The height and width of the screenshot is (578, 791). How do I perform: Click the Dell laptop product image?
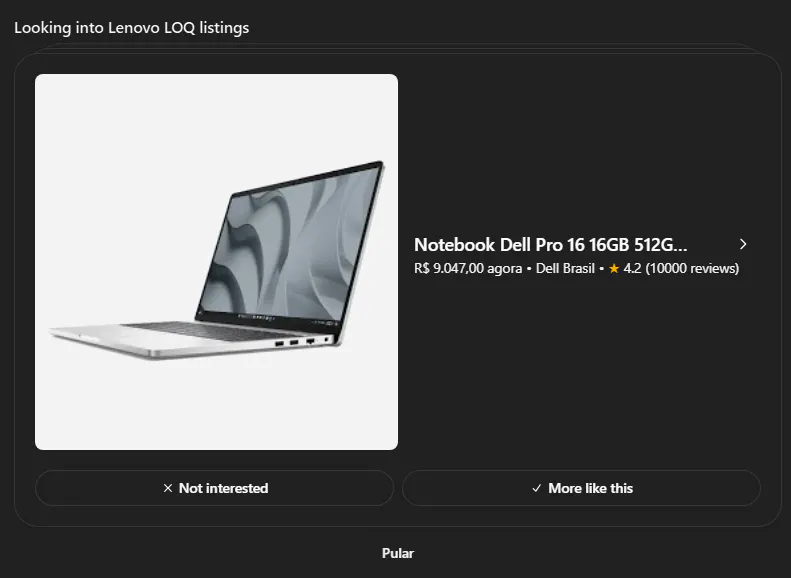(x=216, y=262)
